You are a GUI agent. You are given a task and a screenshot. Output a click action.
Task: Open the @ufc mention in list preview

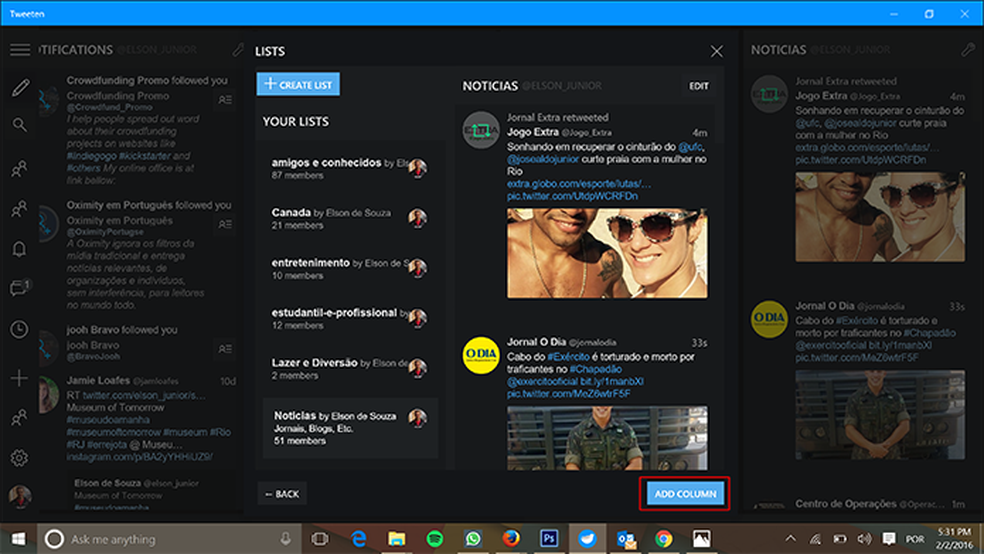pyautogui.click(x=690, y=147)
